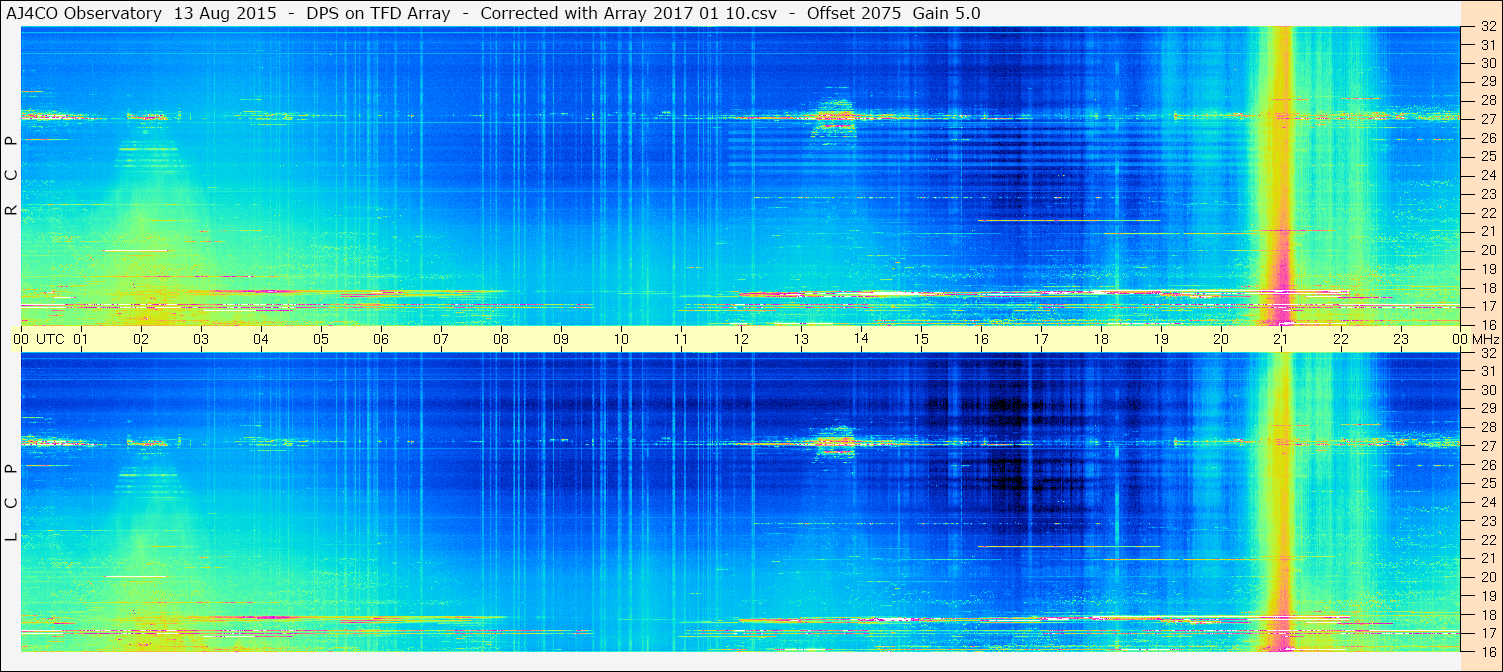The width and height of the screenshot is (1503, 672).
Task: Click the 18 MHz tick of LCP panel
Action: coord(1487,615)
